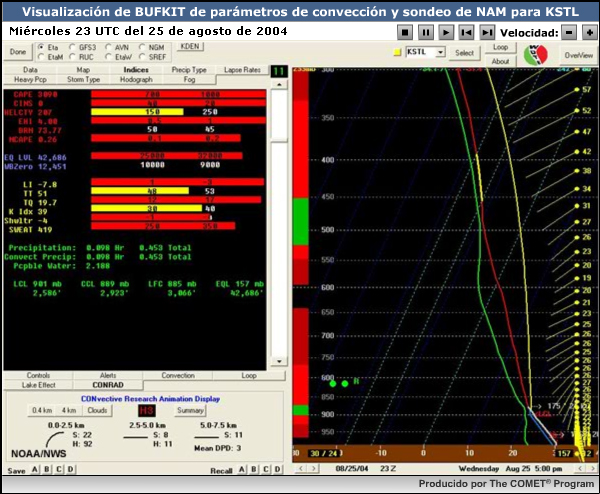Open the KSTL station dropdown
The width and height of the screenshot is (600, 494).
(441, 52)
